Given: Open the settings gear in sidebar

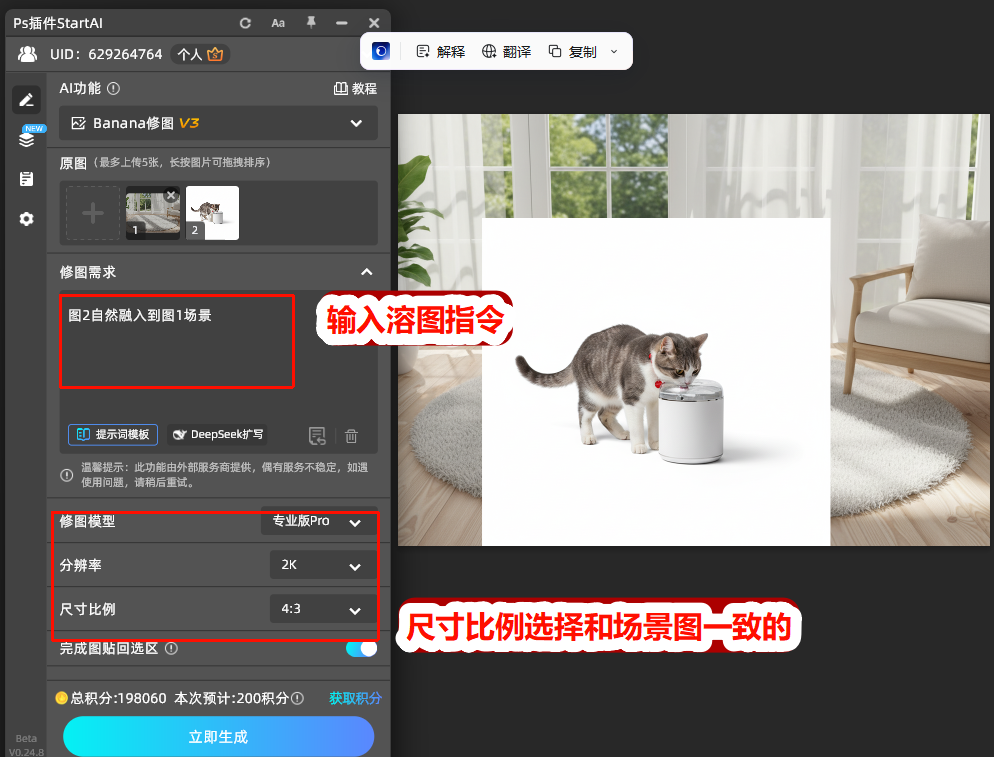Looking at the screenshot, I should [26, 219].
